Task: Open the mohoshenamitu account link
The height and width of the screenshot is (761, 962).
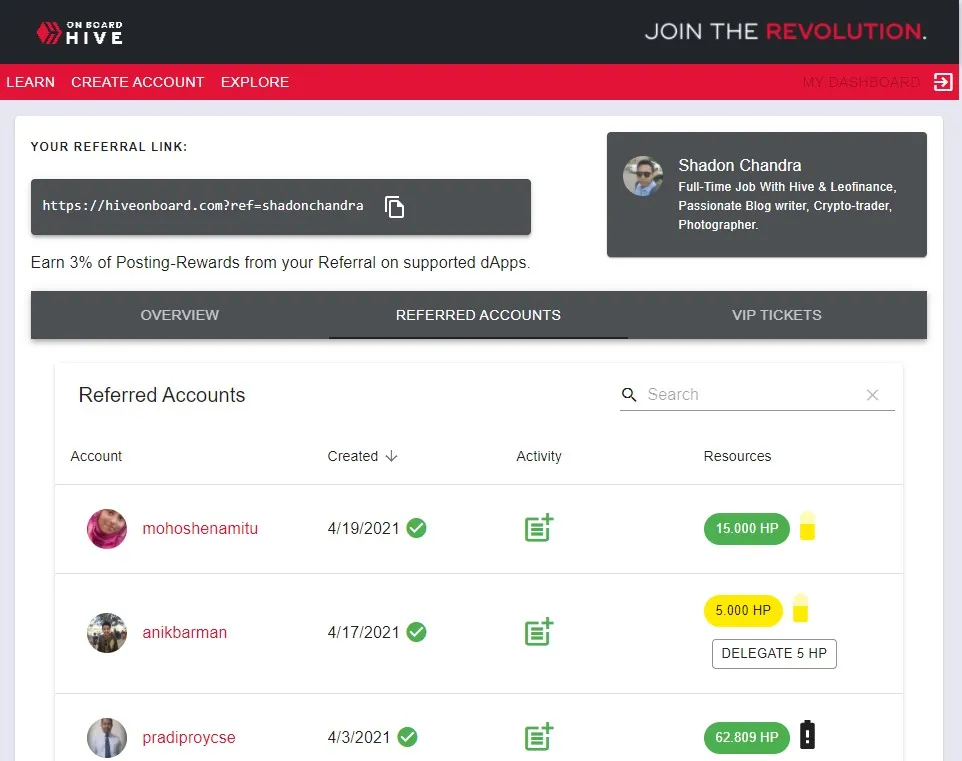Action: (200, 528)
